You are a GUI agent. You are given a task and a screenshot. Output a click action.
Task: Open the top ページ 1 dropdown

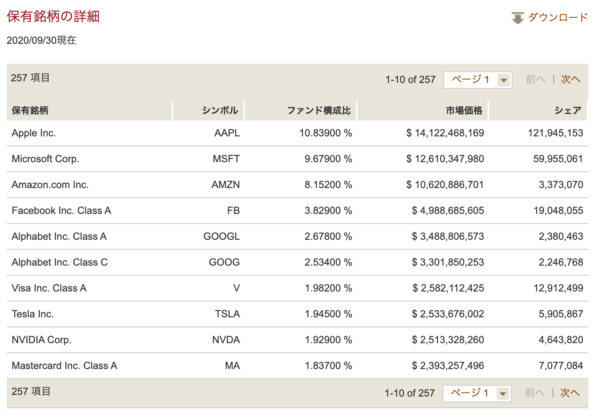[x=478, y=80]
